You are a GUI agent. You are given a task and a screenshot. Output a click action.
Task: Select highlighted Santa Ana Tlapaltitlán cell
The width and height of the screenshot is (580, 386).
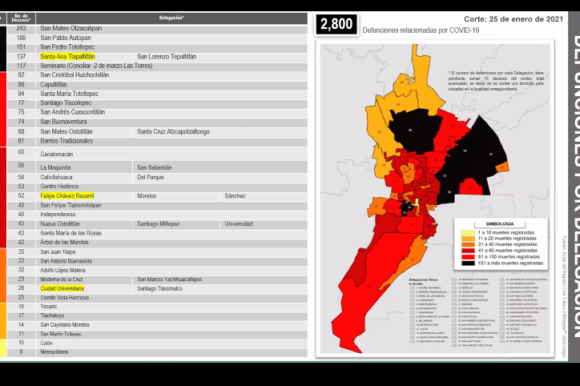pyautogui.click(x=68, y=57)
